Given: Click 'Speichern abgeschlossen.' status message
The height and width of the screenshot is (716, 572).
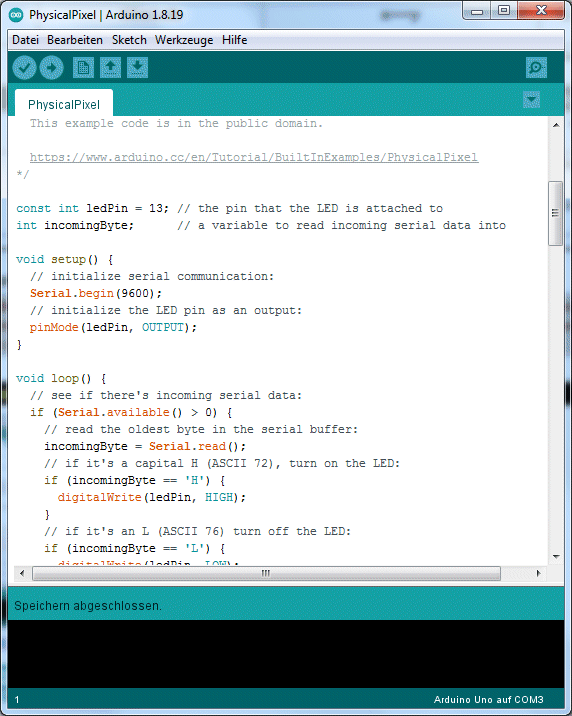Looking at the screenshot, I should coord(88,605).
